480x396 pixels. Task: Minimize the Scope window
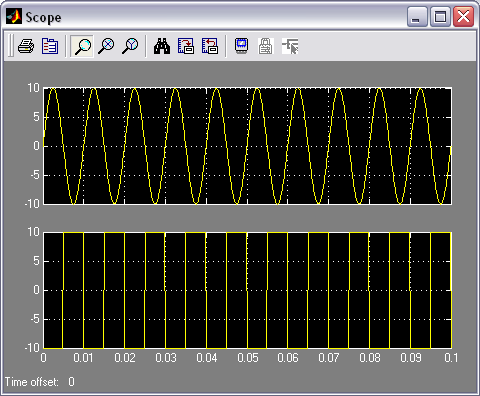point(417,17)
